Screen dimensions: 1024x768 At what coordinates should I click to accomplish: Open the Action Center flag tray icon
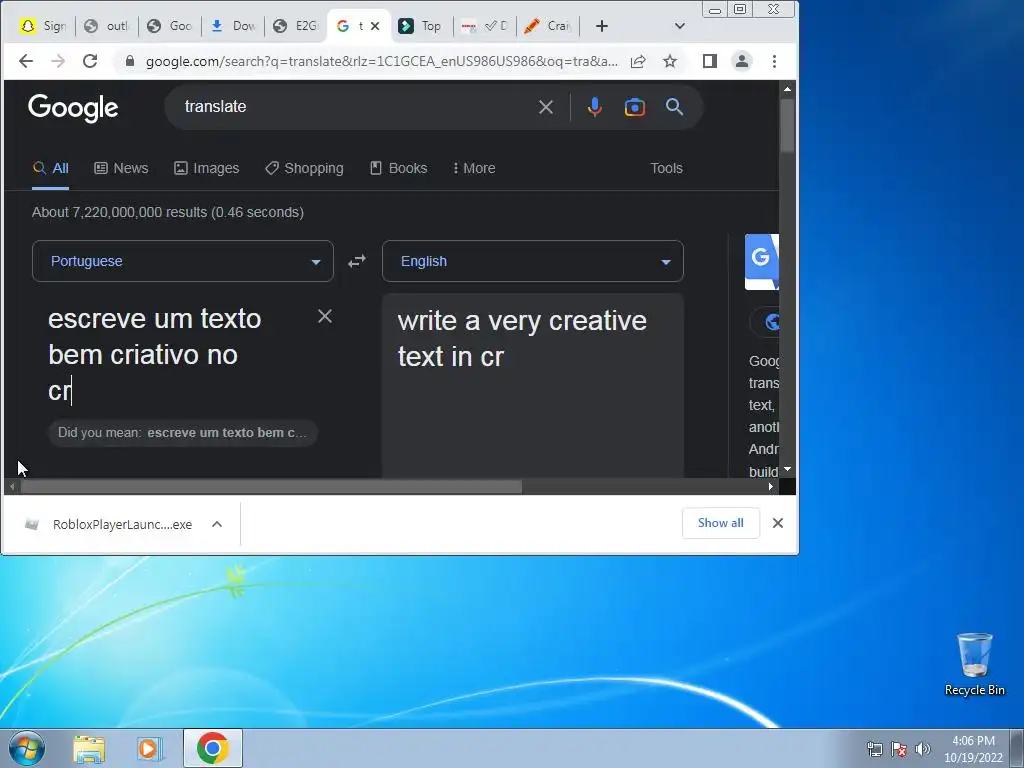pos(899,749)
